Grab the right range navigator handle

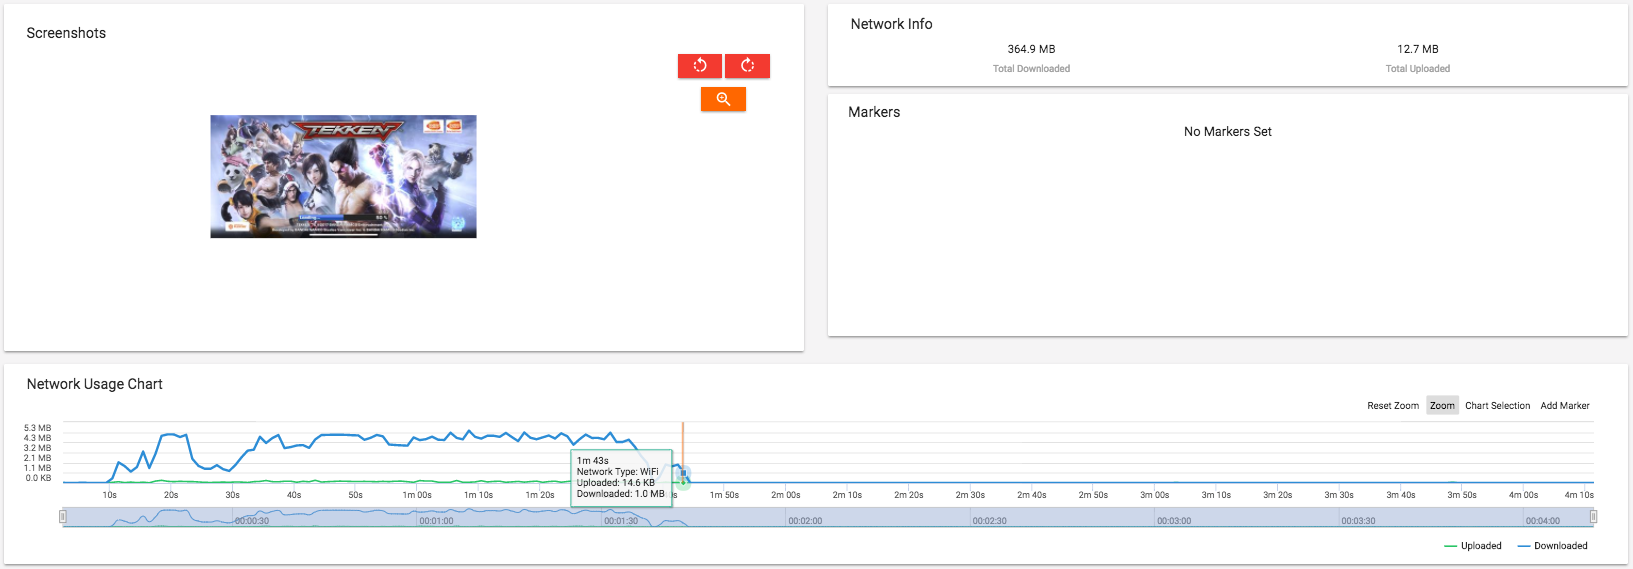click(1593, 517)
